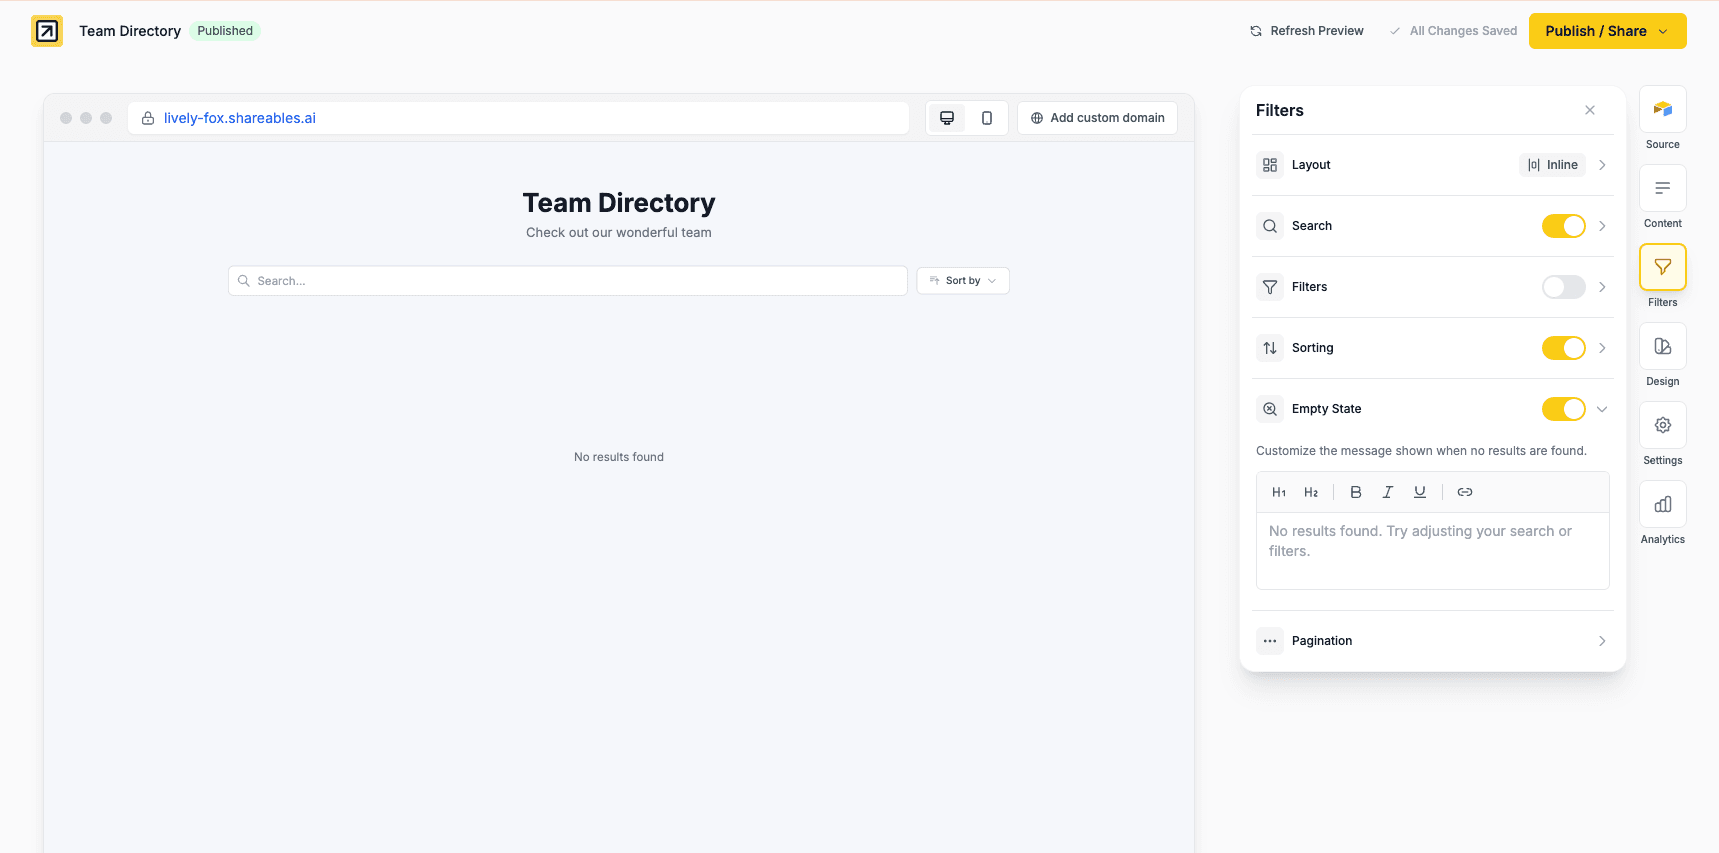Disable the Search toggle
Image resolution: width=1719 pixels, height=853 pixels.
pyautogui.click(x=1563, y=226)
